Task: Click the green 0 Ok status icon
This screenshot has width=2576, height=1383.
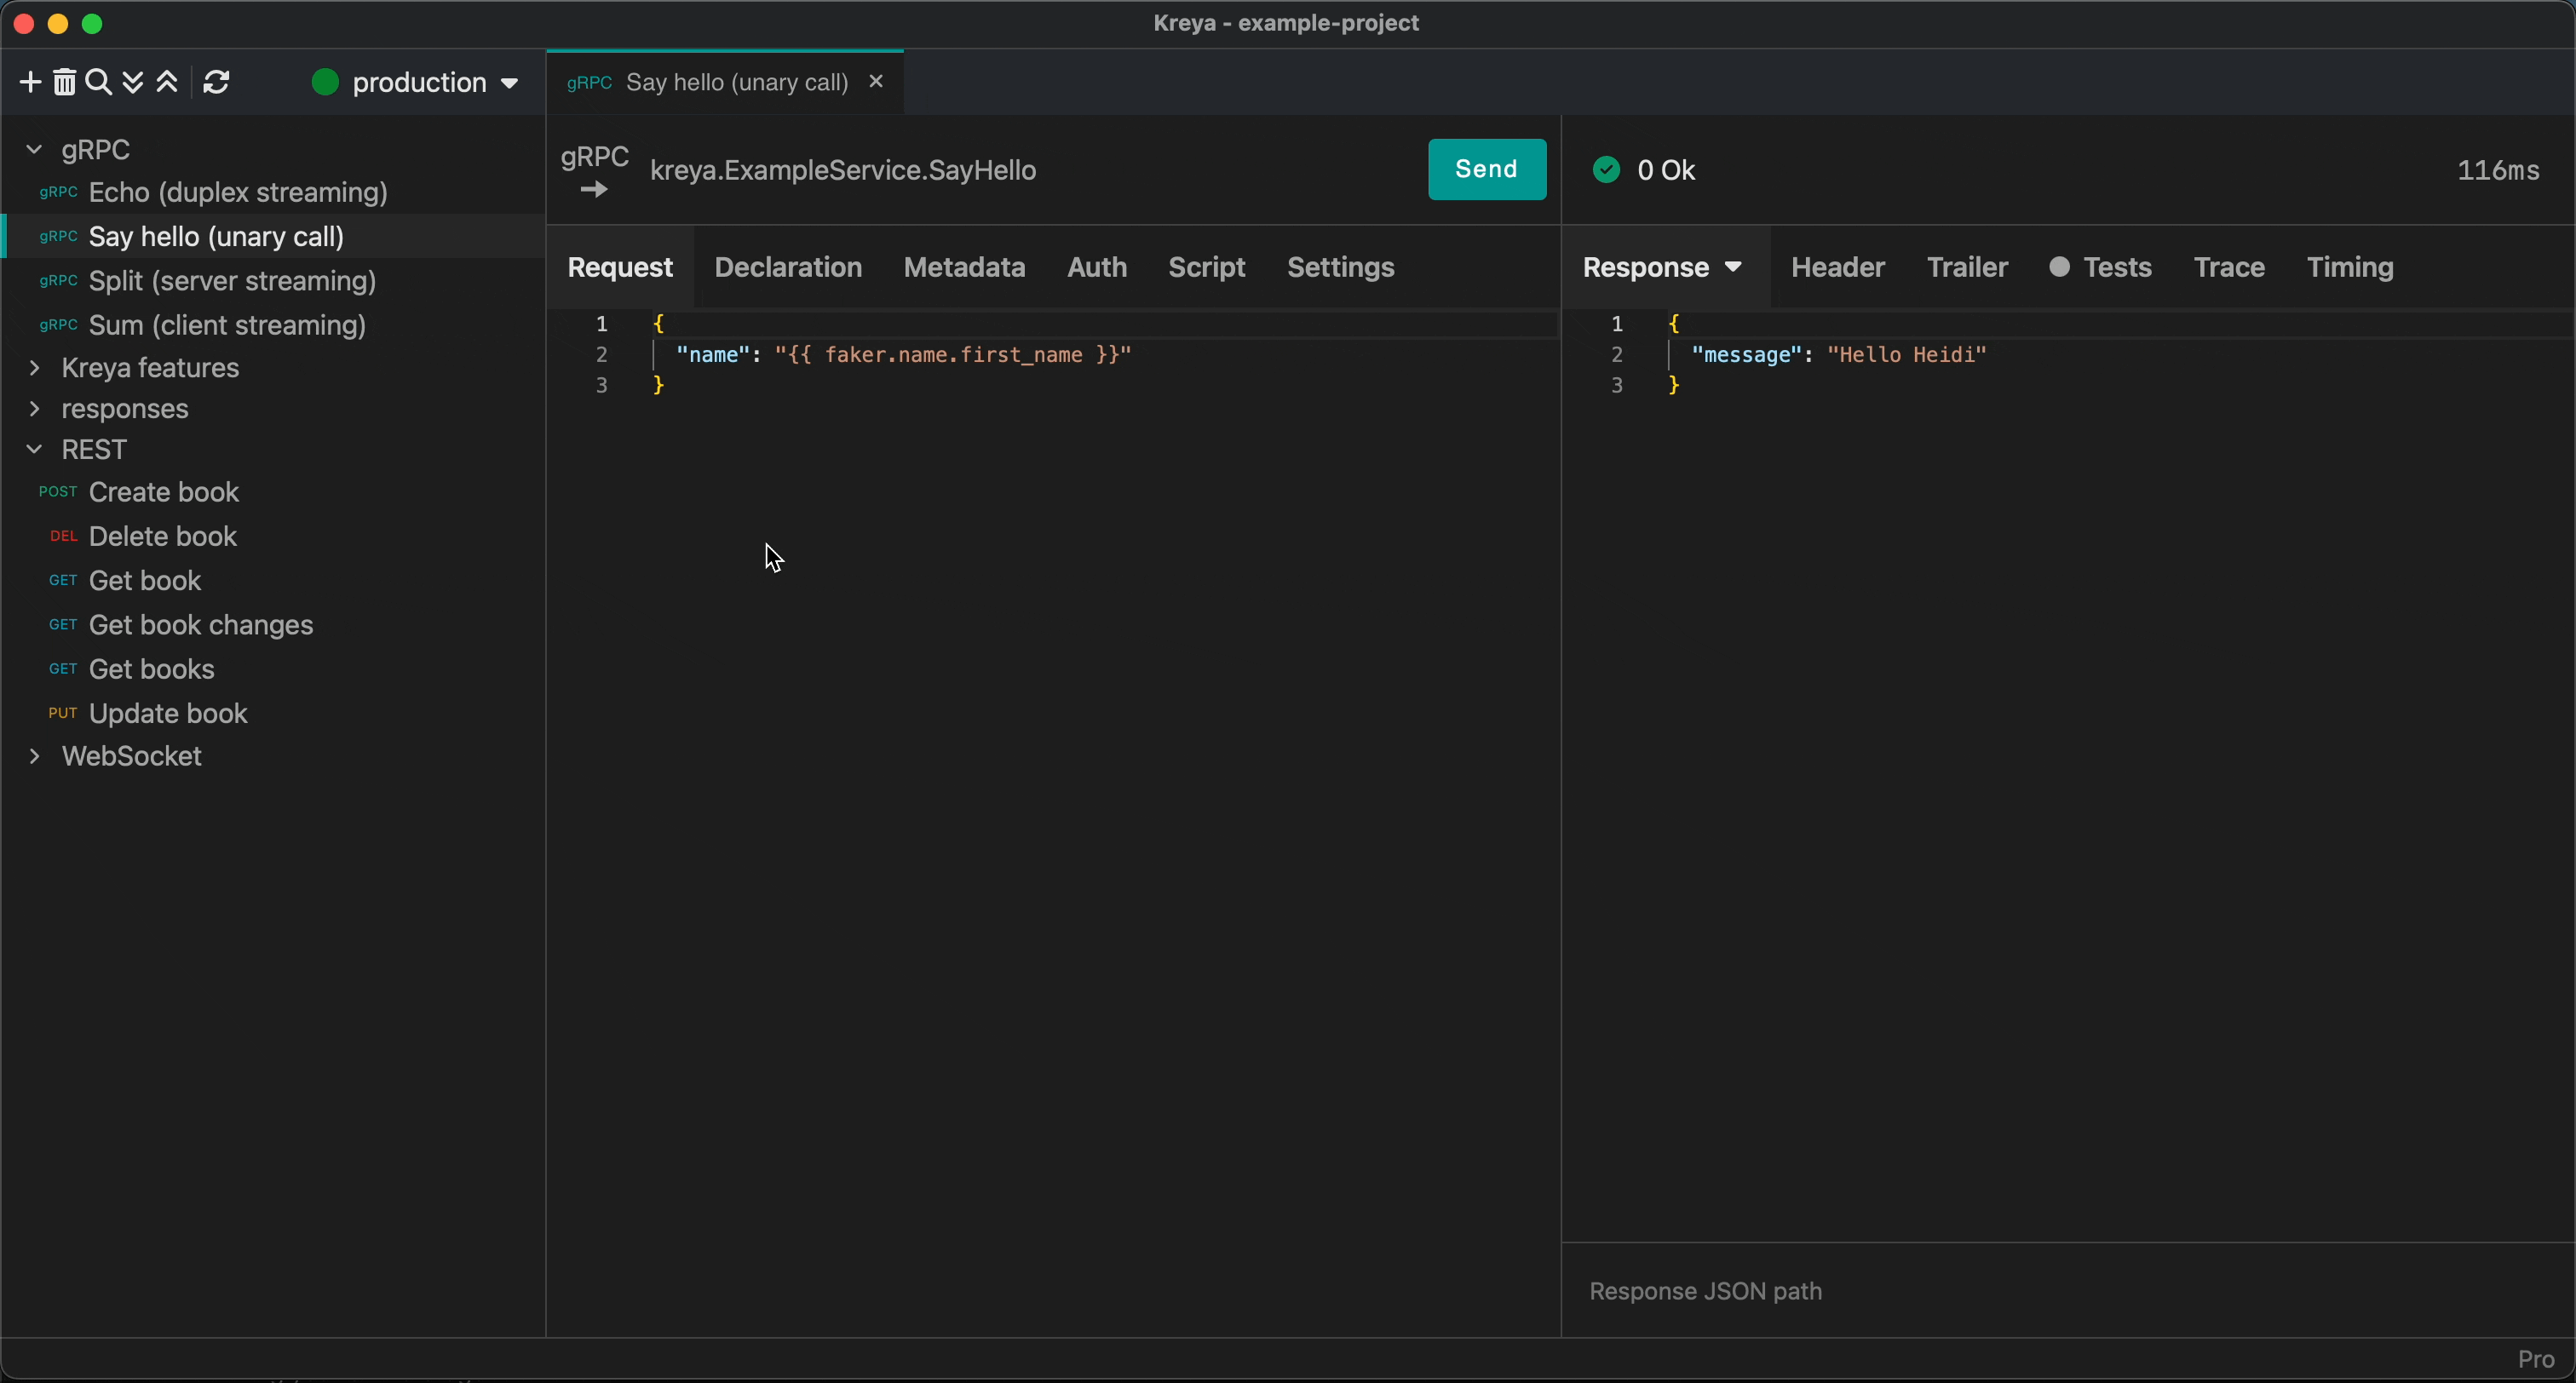Action: click(x=1606, y=170)
